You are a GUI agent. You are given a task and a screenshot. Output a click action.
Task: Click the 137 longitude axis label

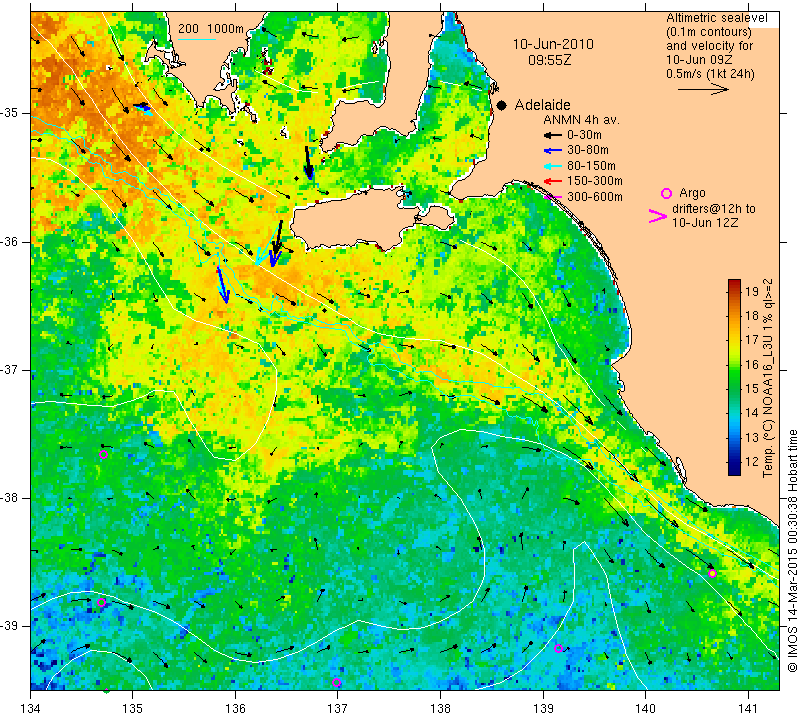[x=338, y=709]
